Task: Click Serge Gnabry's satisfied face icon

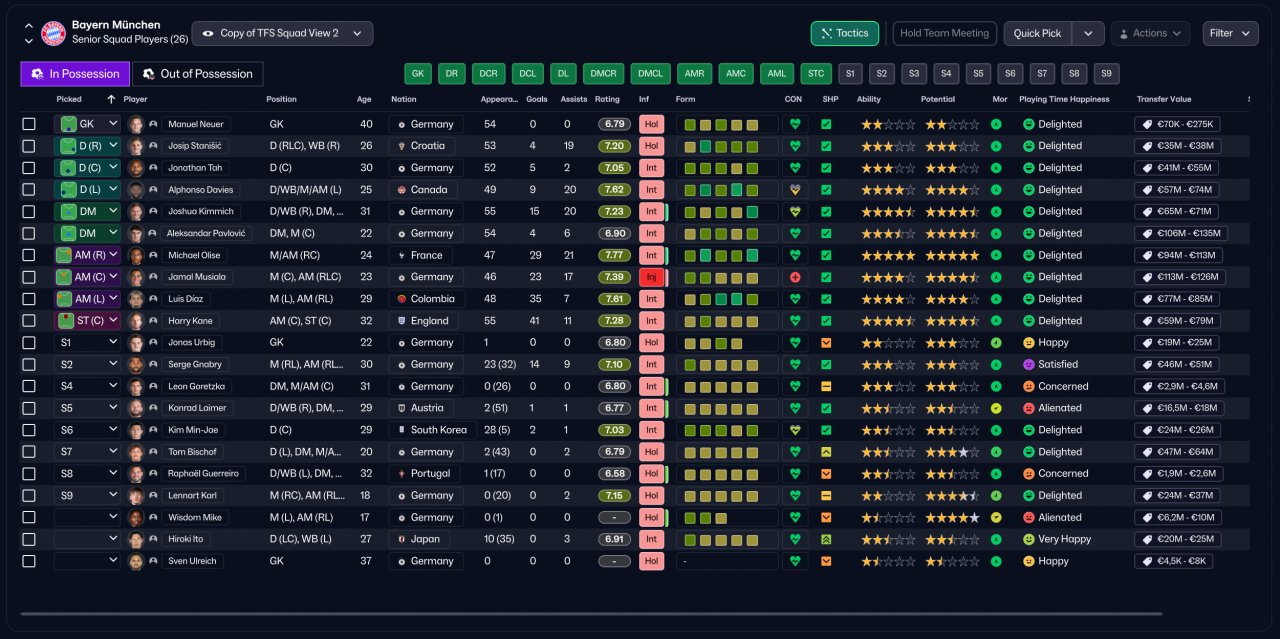Action: click(1027, 365)
